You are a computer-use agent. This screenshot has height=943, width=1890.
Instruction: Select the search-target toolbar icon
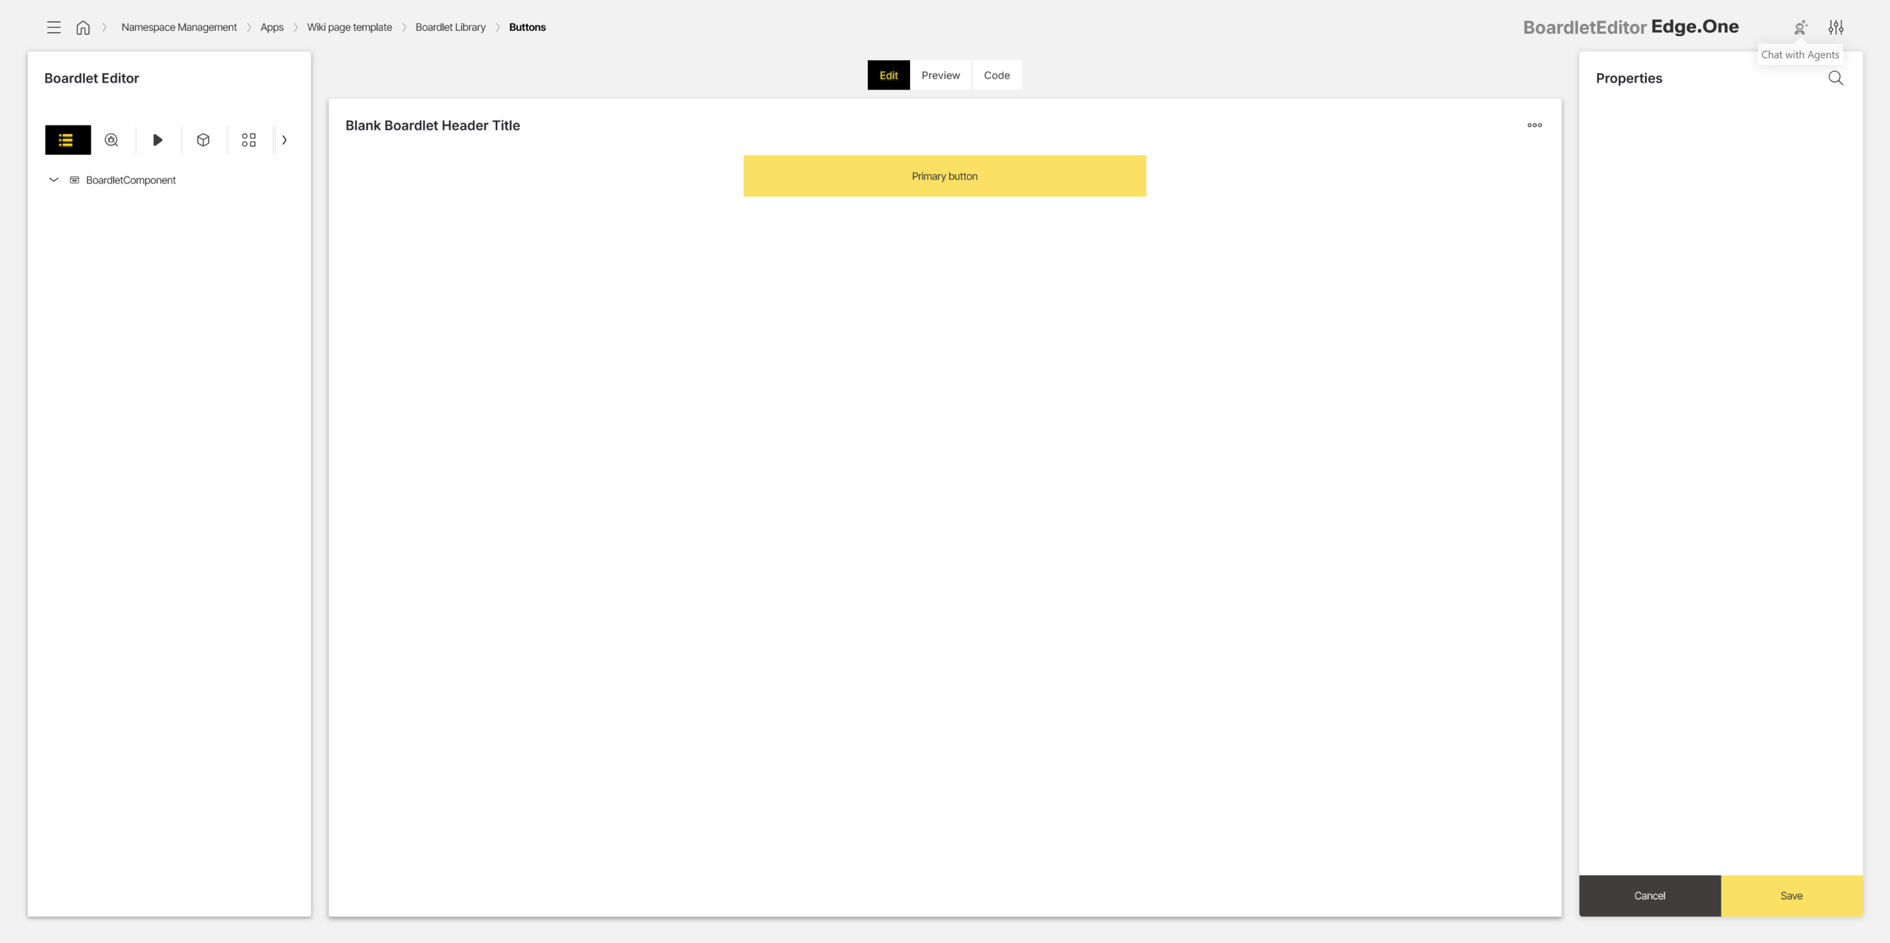pyautogui.click(x=112, y=140)
